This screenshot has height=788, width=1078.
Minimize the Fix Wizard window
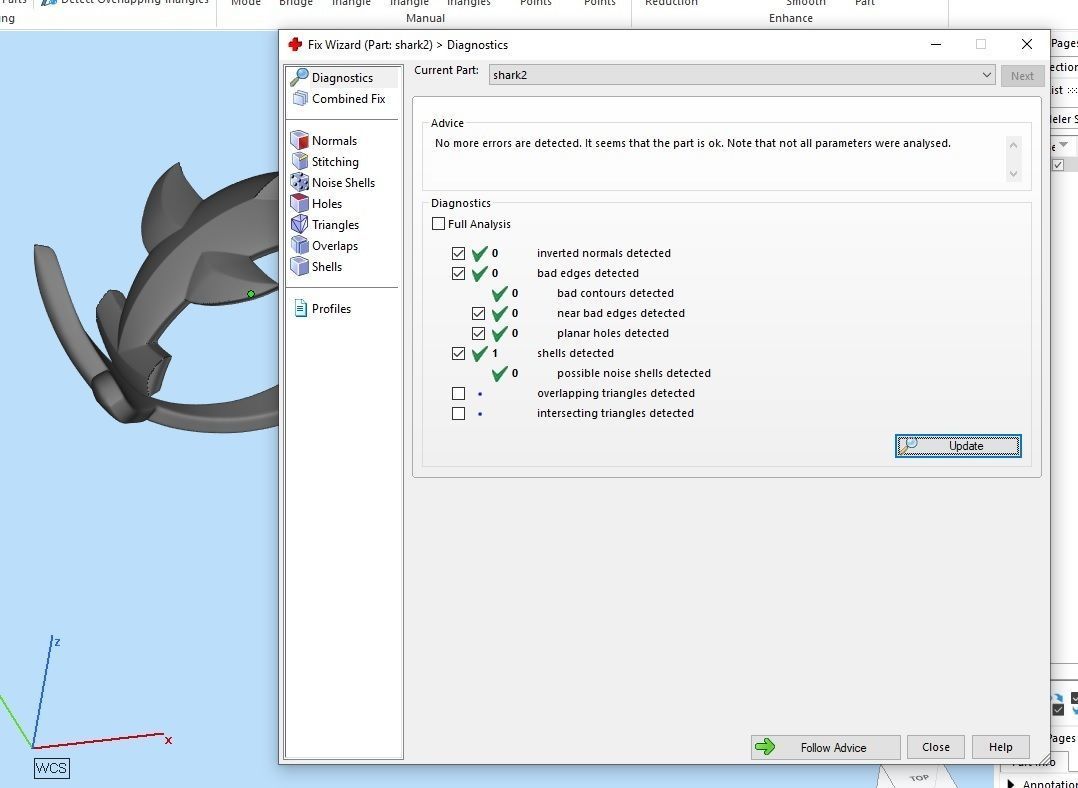[936, 45]
